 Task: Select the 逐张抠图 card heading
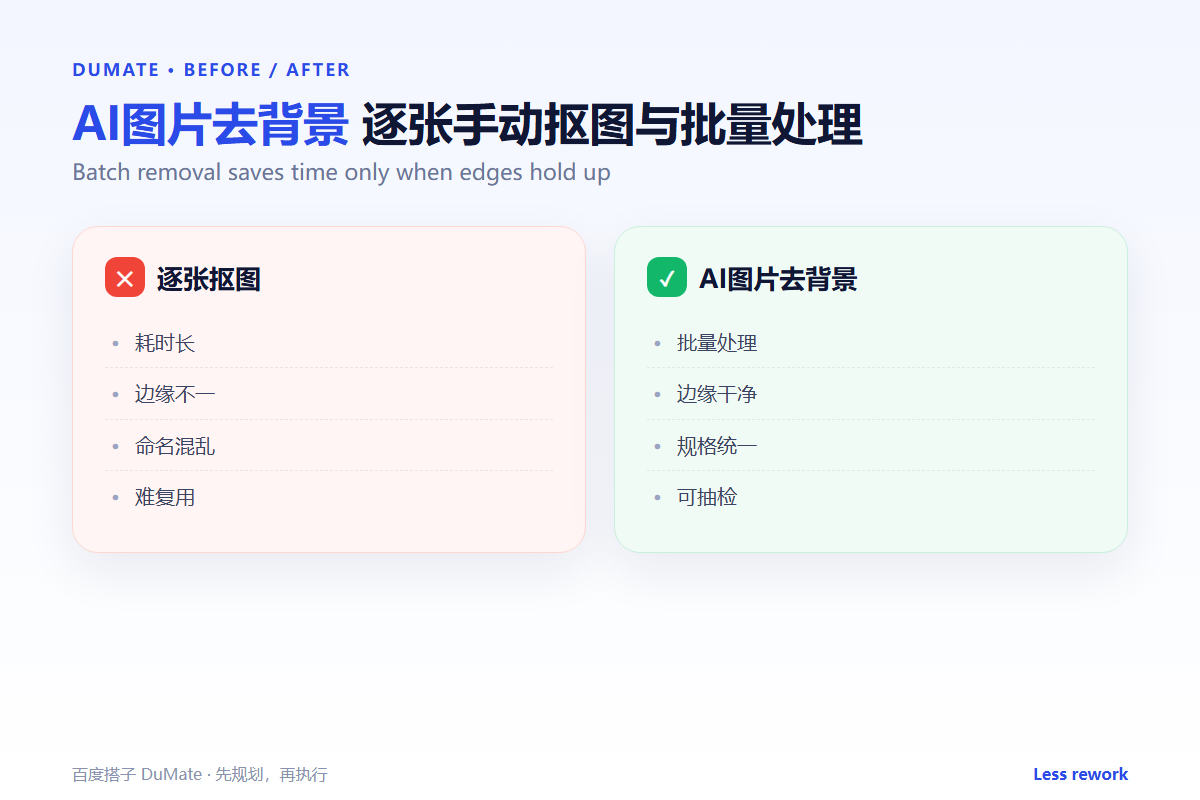208,279
